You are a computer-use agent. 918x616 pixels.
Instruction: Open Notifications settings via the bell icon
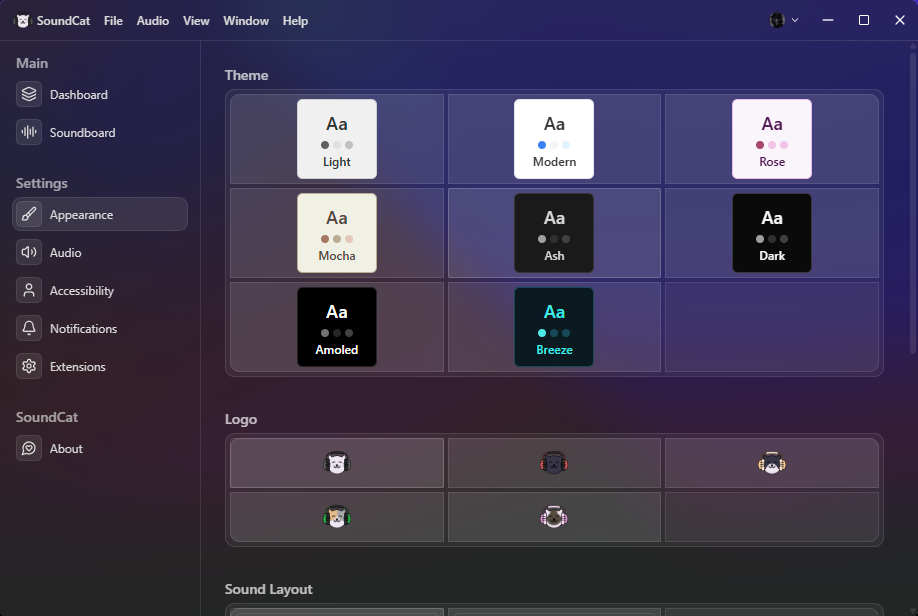[29, 328]
